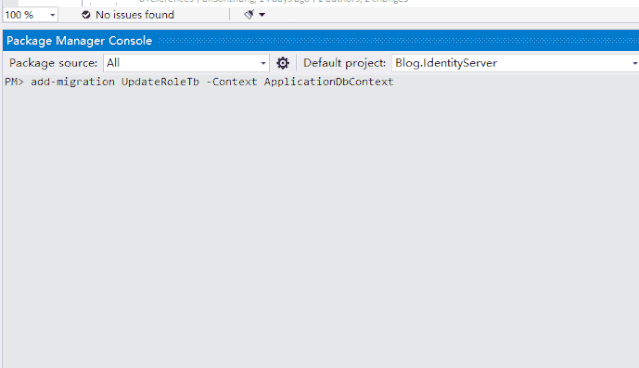The width and height of the screenshot is (639, 368).
Task: Click the add-migration command line in the console
Action: (212, 82)
